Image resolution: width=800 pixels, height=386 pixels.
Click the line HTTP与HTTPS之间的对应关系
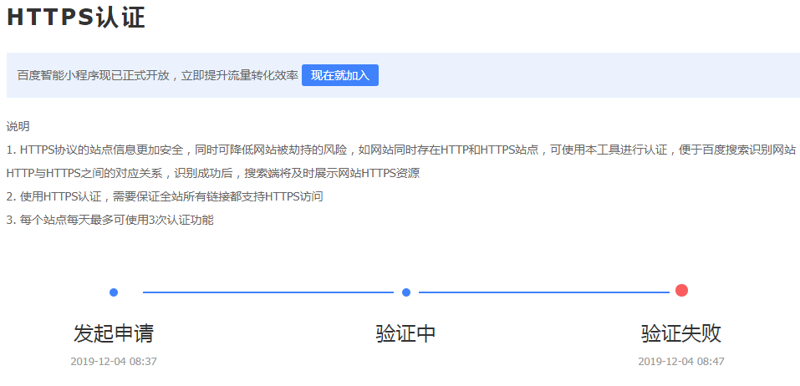(x=213, y=173)
